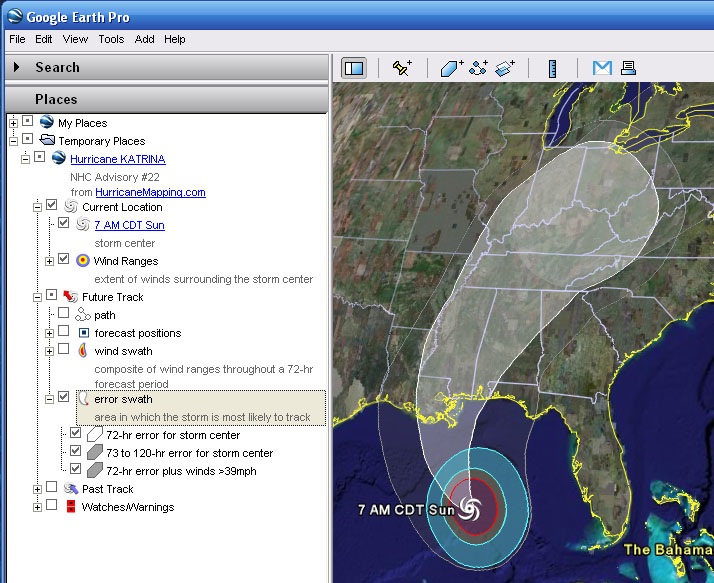714x583 pixels.
Task: Expand the Search panel triangle
Action: click(17, 67)
